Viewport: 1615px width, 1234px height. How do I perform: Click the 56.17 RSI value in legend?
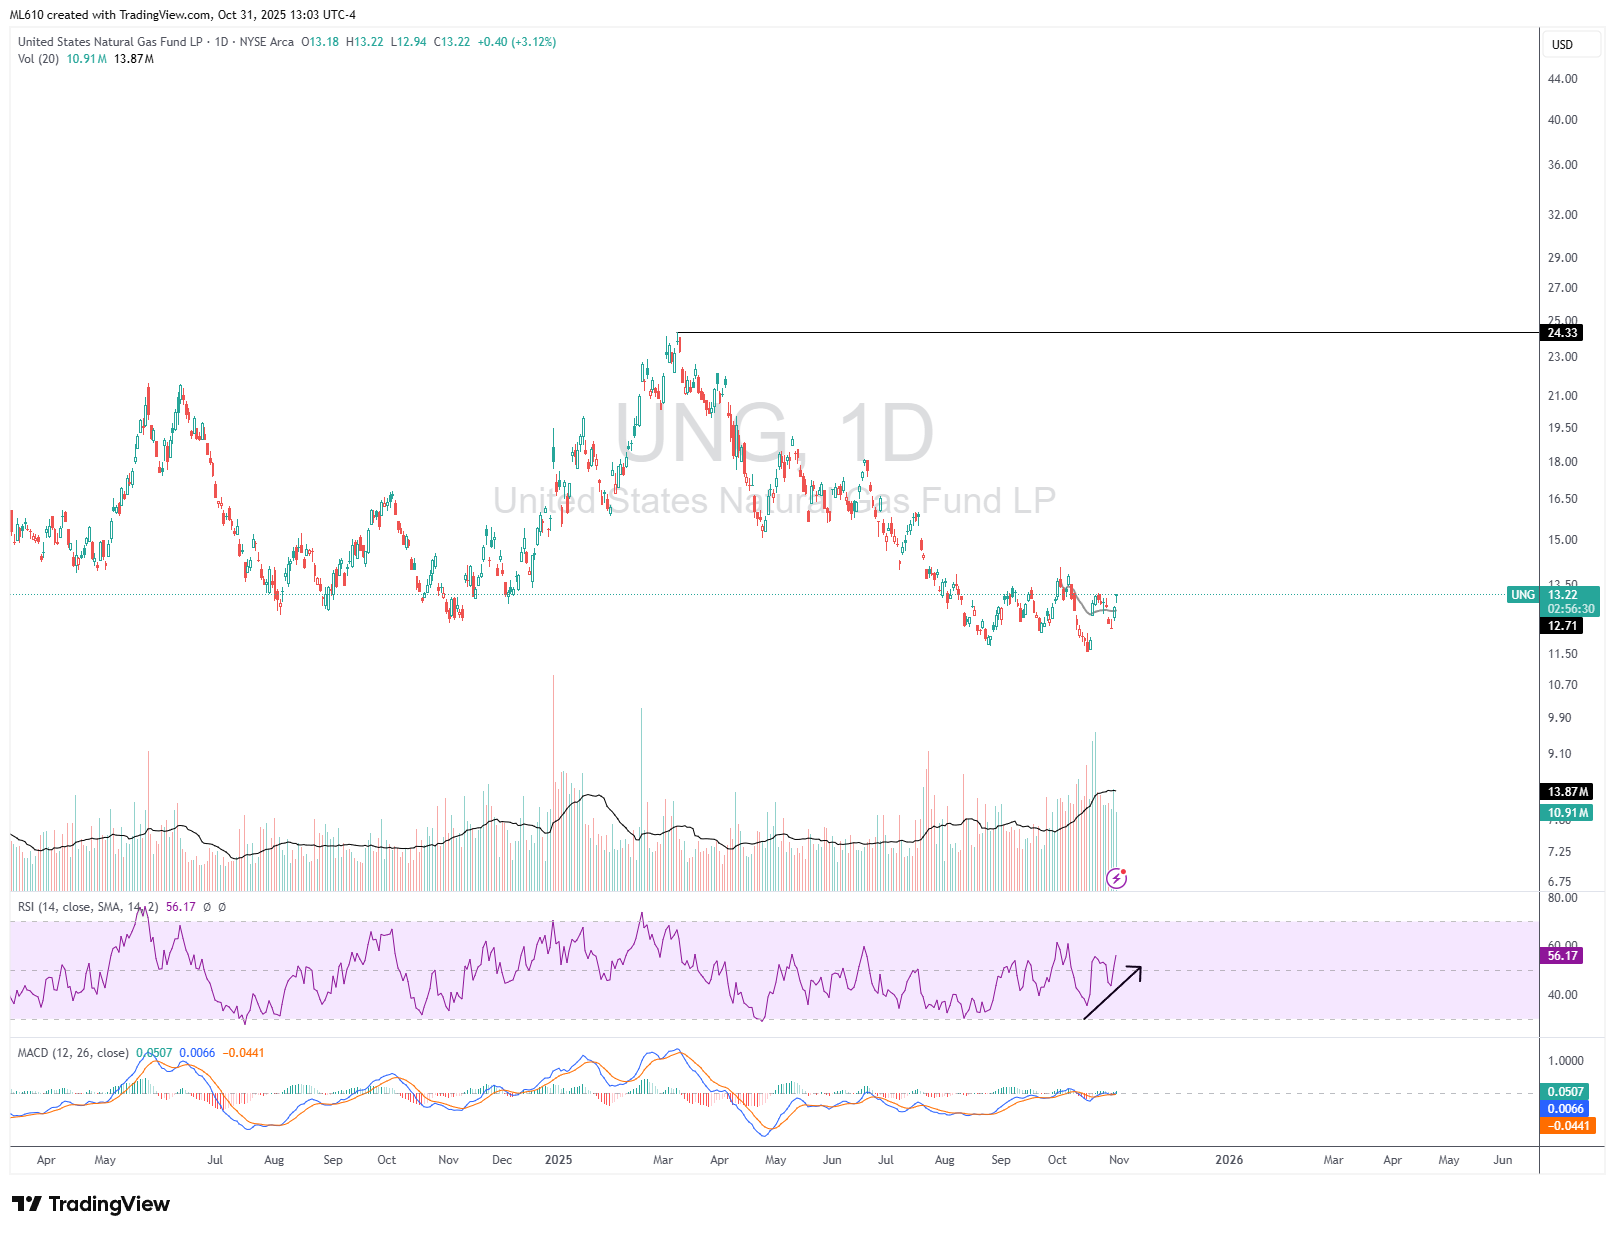(181, 907)
